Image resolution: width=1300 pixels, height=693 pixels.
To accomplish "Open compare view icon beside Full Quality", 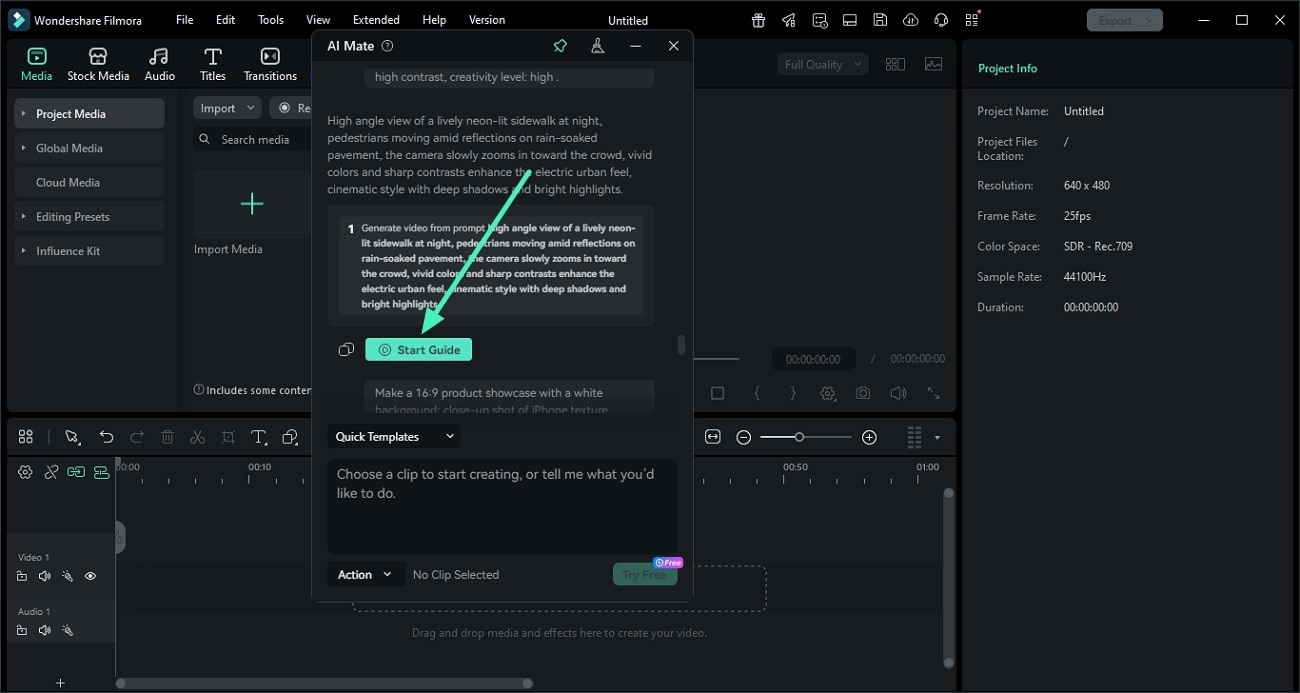I will click(895, 64).
